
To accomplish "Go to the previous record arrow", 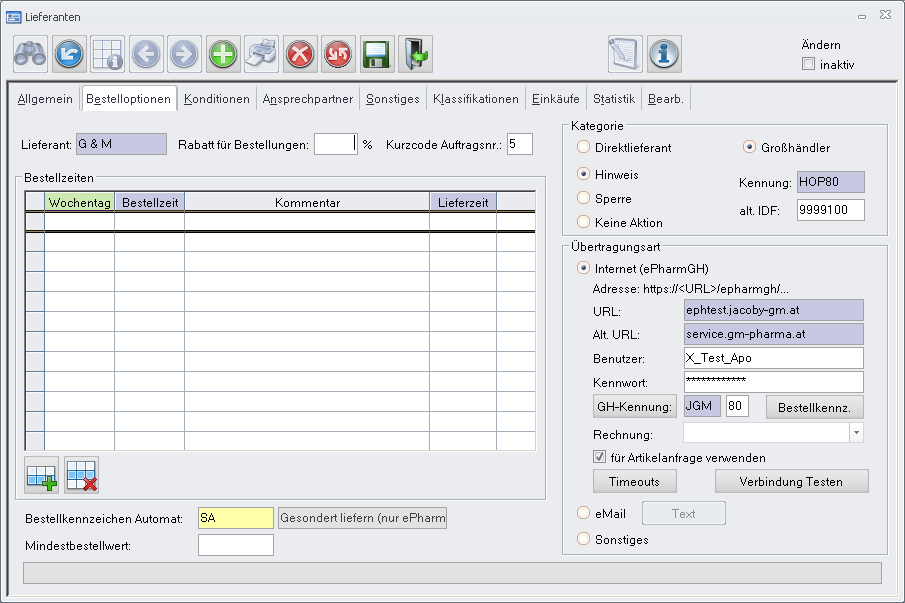I will point(146,54).
